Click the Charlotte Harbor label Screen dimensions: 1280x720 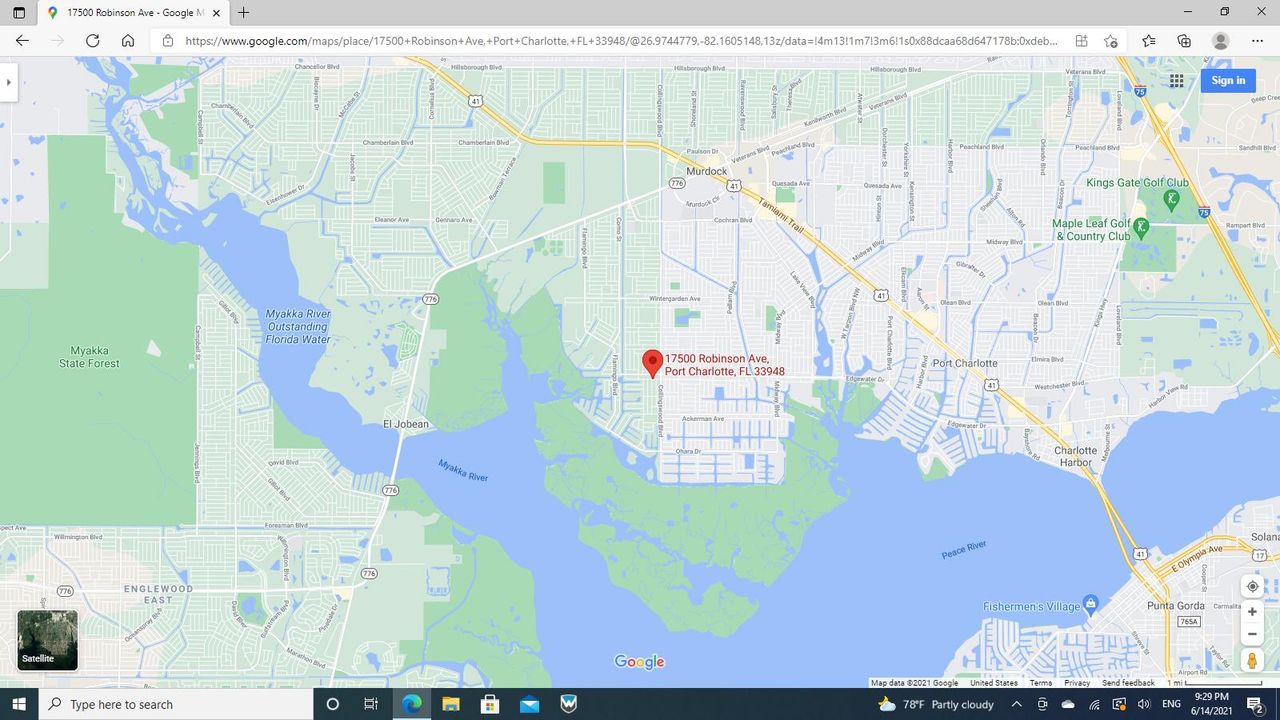pyautogui.click(x=1075, y=456)
